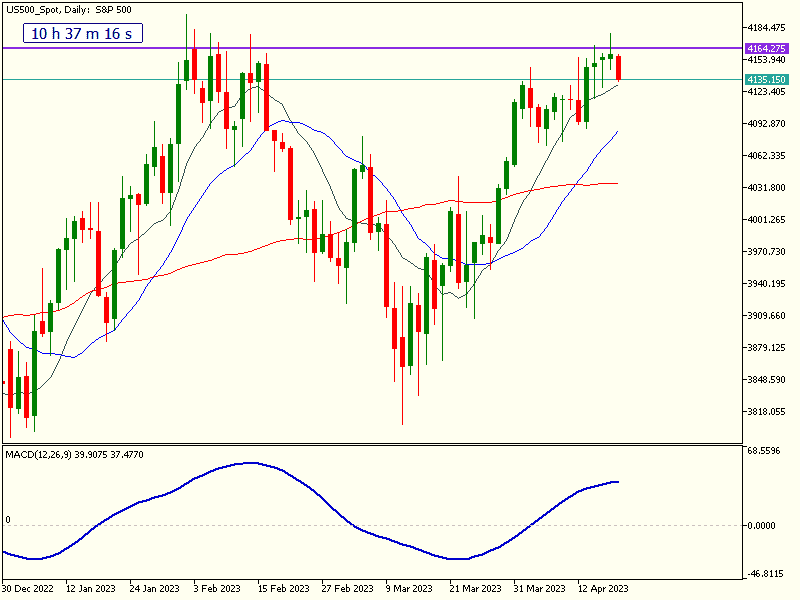The width and height of the screenshot is (800, 600).
Task: Click the 30 Dec 2022 date label
Action: click(30, 588)
